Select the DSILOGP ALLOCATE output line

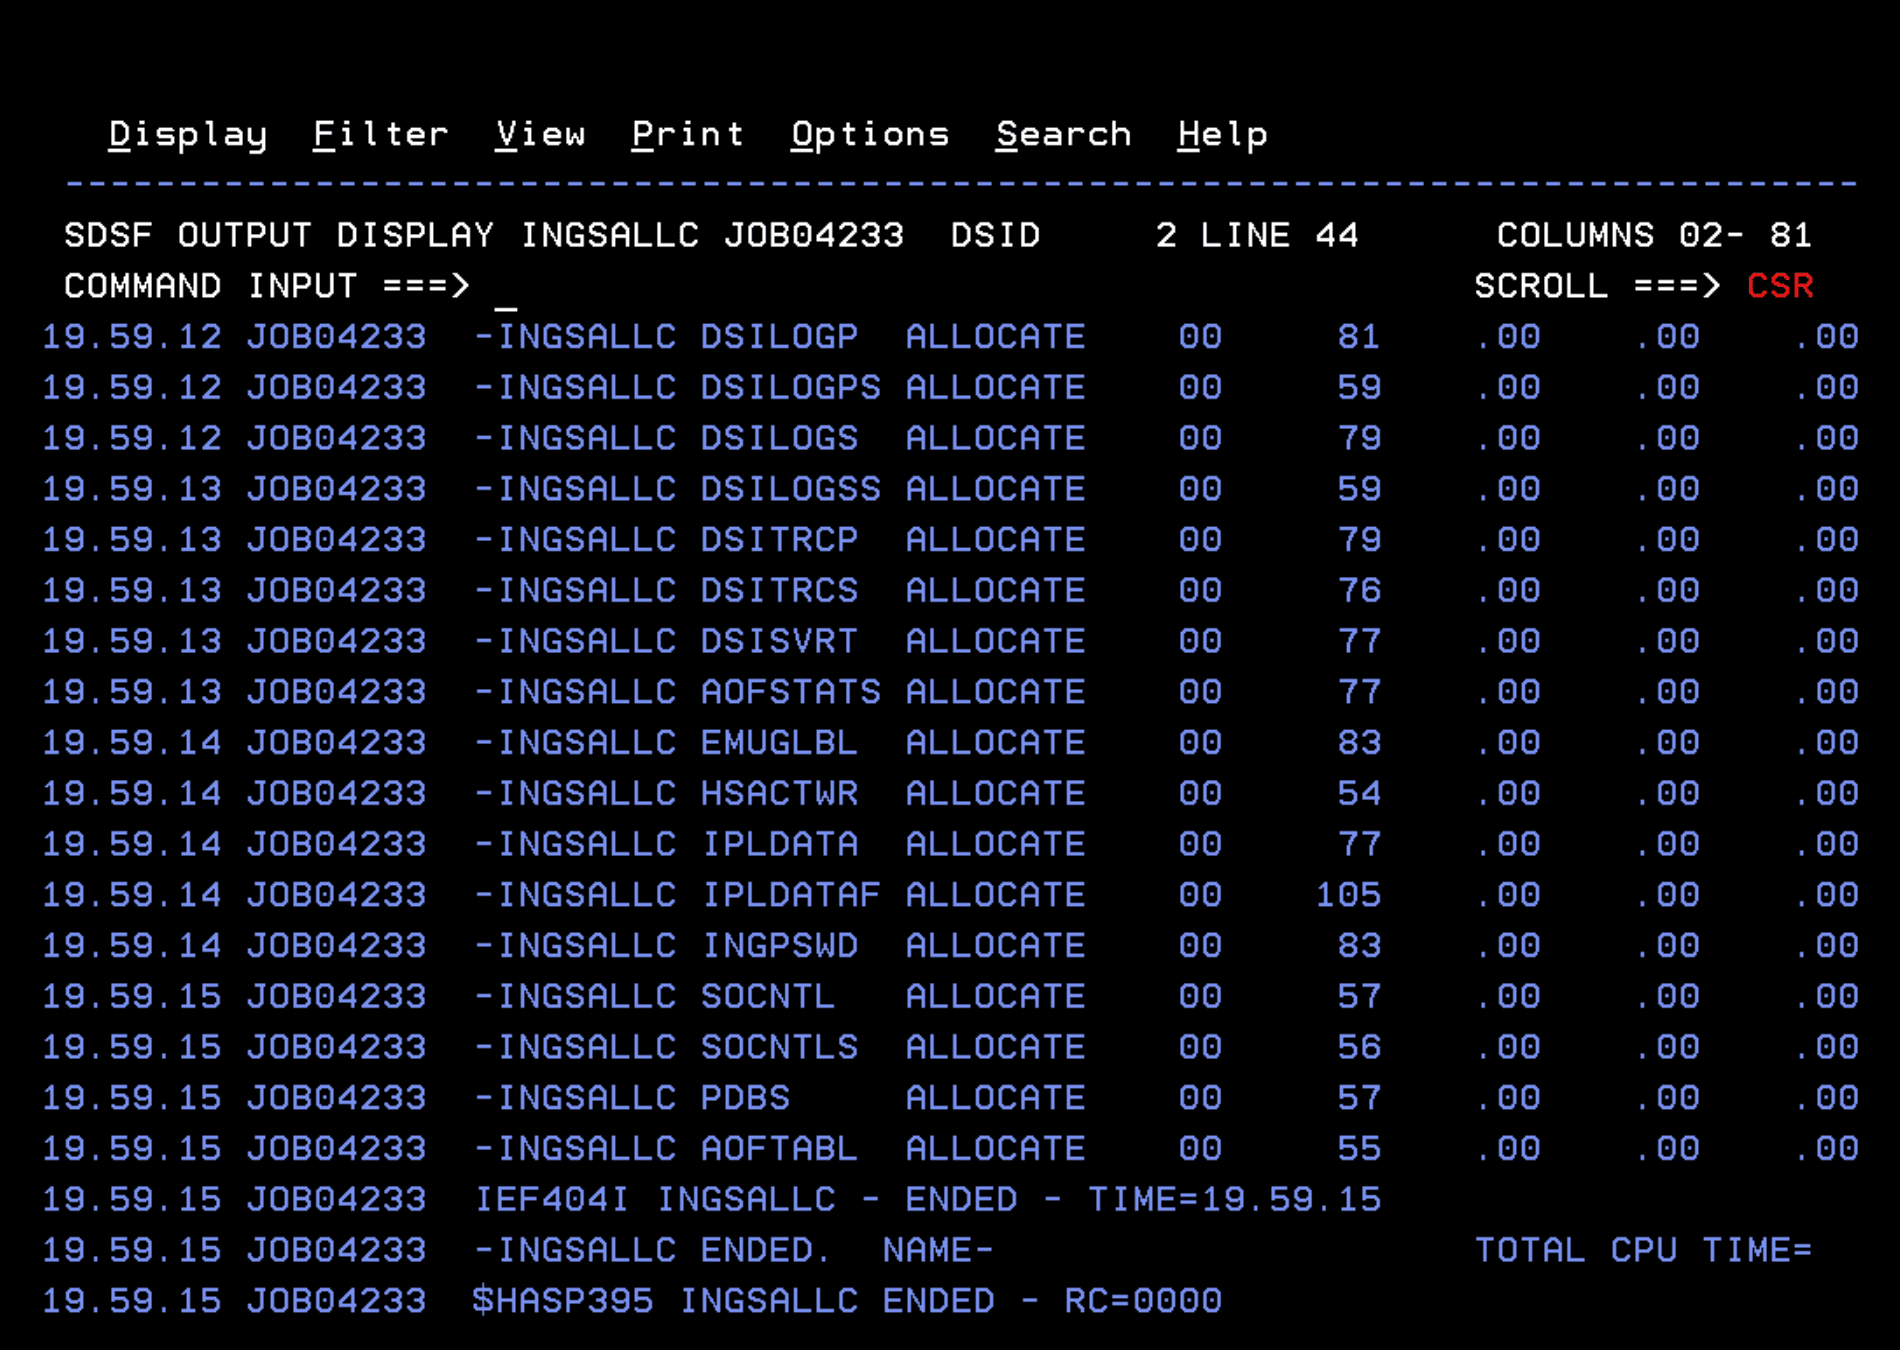[780, 337]
